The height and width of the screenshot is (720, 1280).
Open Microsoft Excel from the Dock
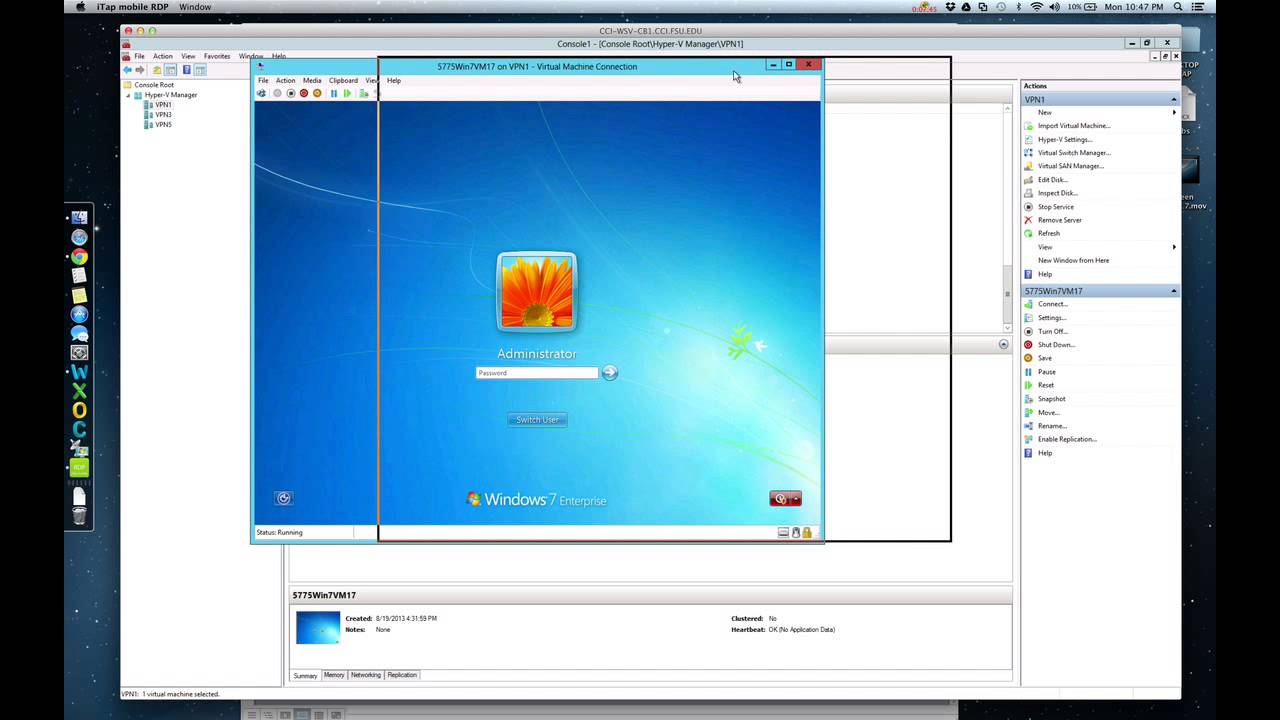click(x=79, y=391)
